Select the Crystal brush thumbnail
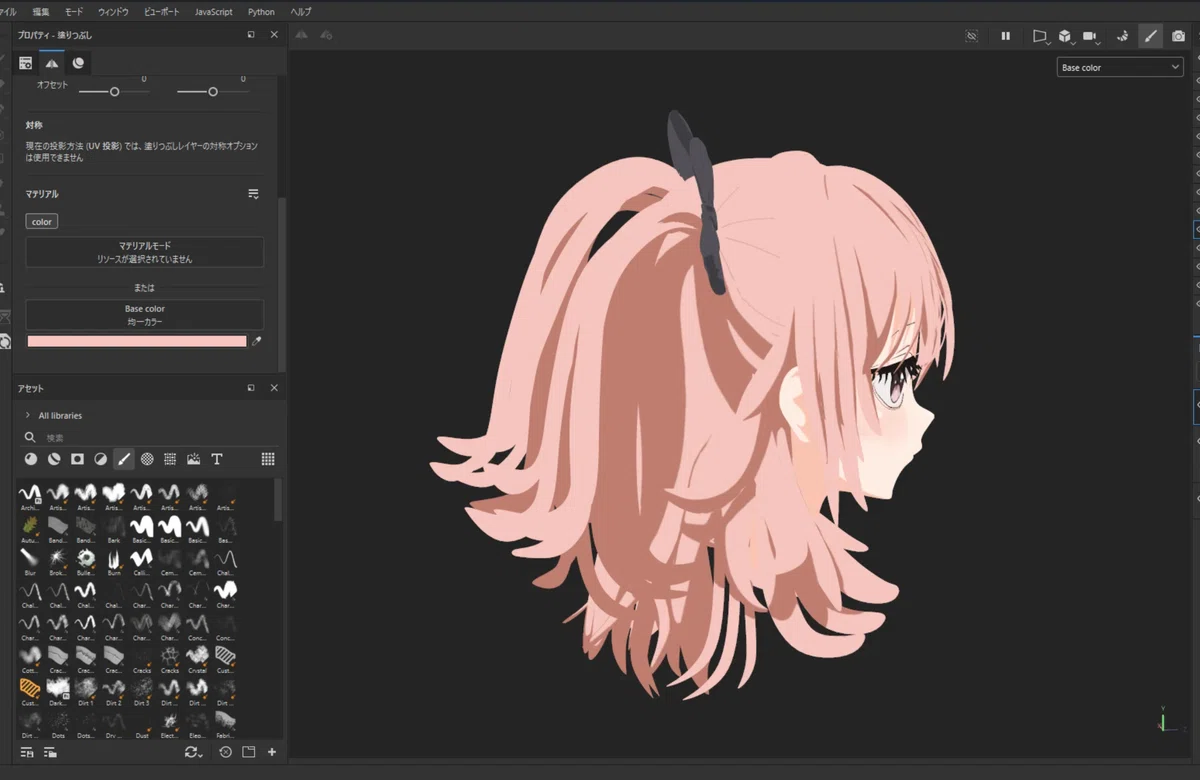Viewport: 1200px width, 780px height. click(198, 657)
